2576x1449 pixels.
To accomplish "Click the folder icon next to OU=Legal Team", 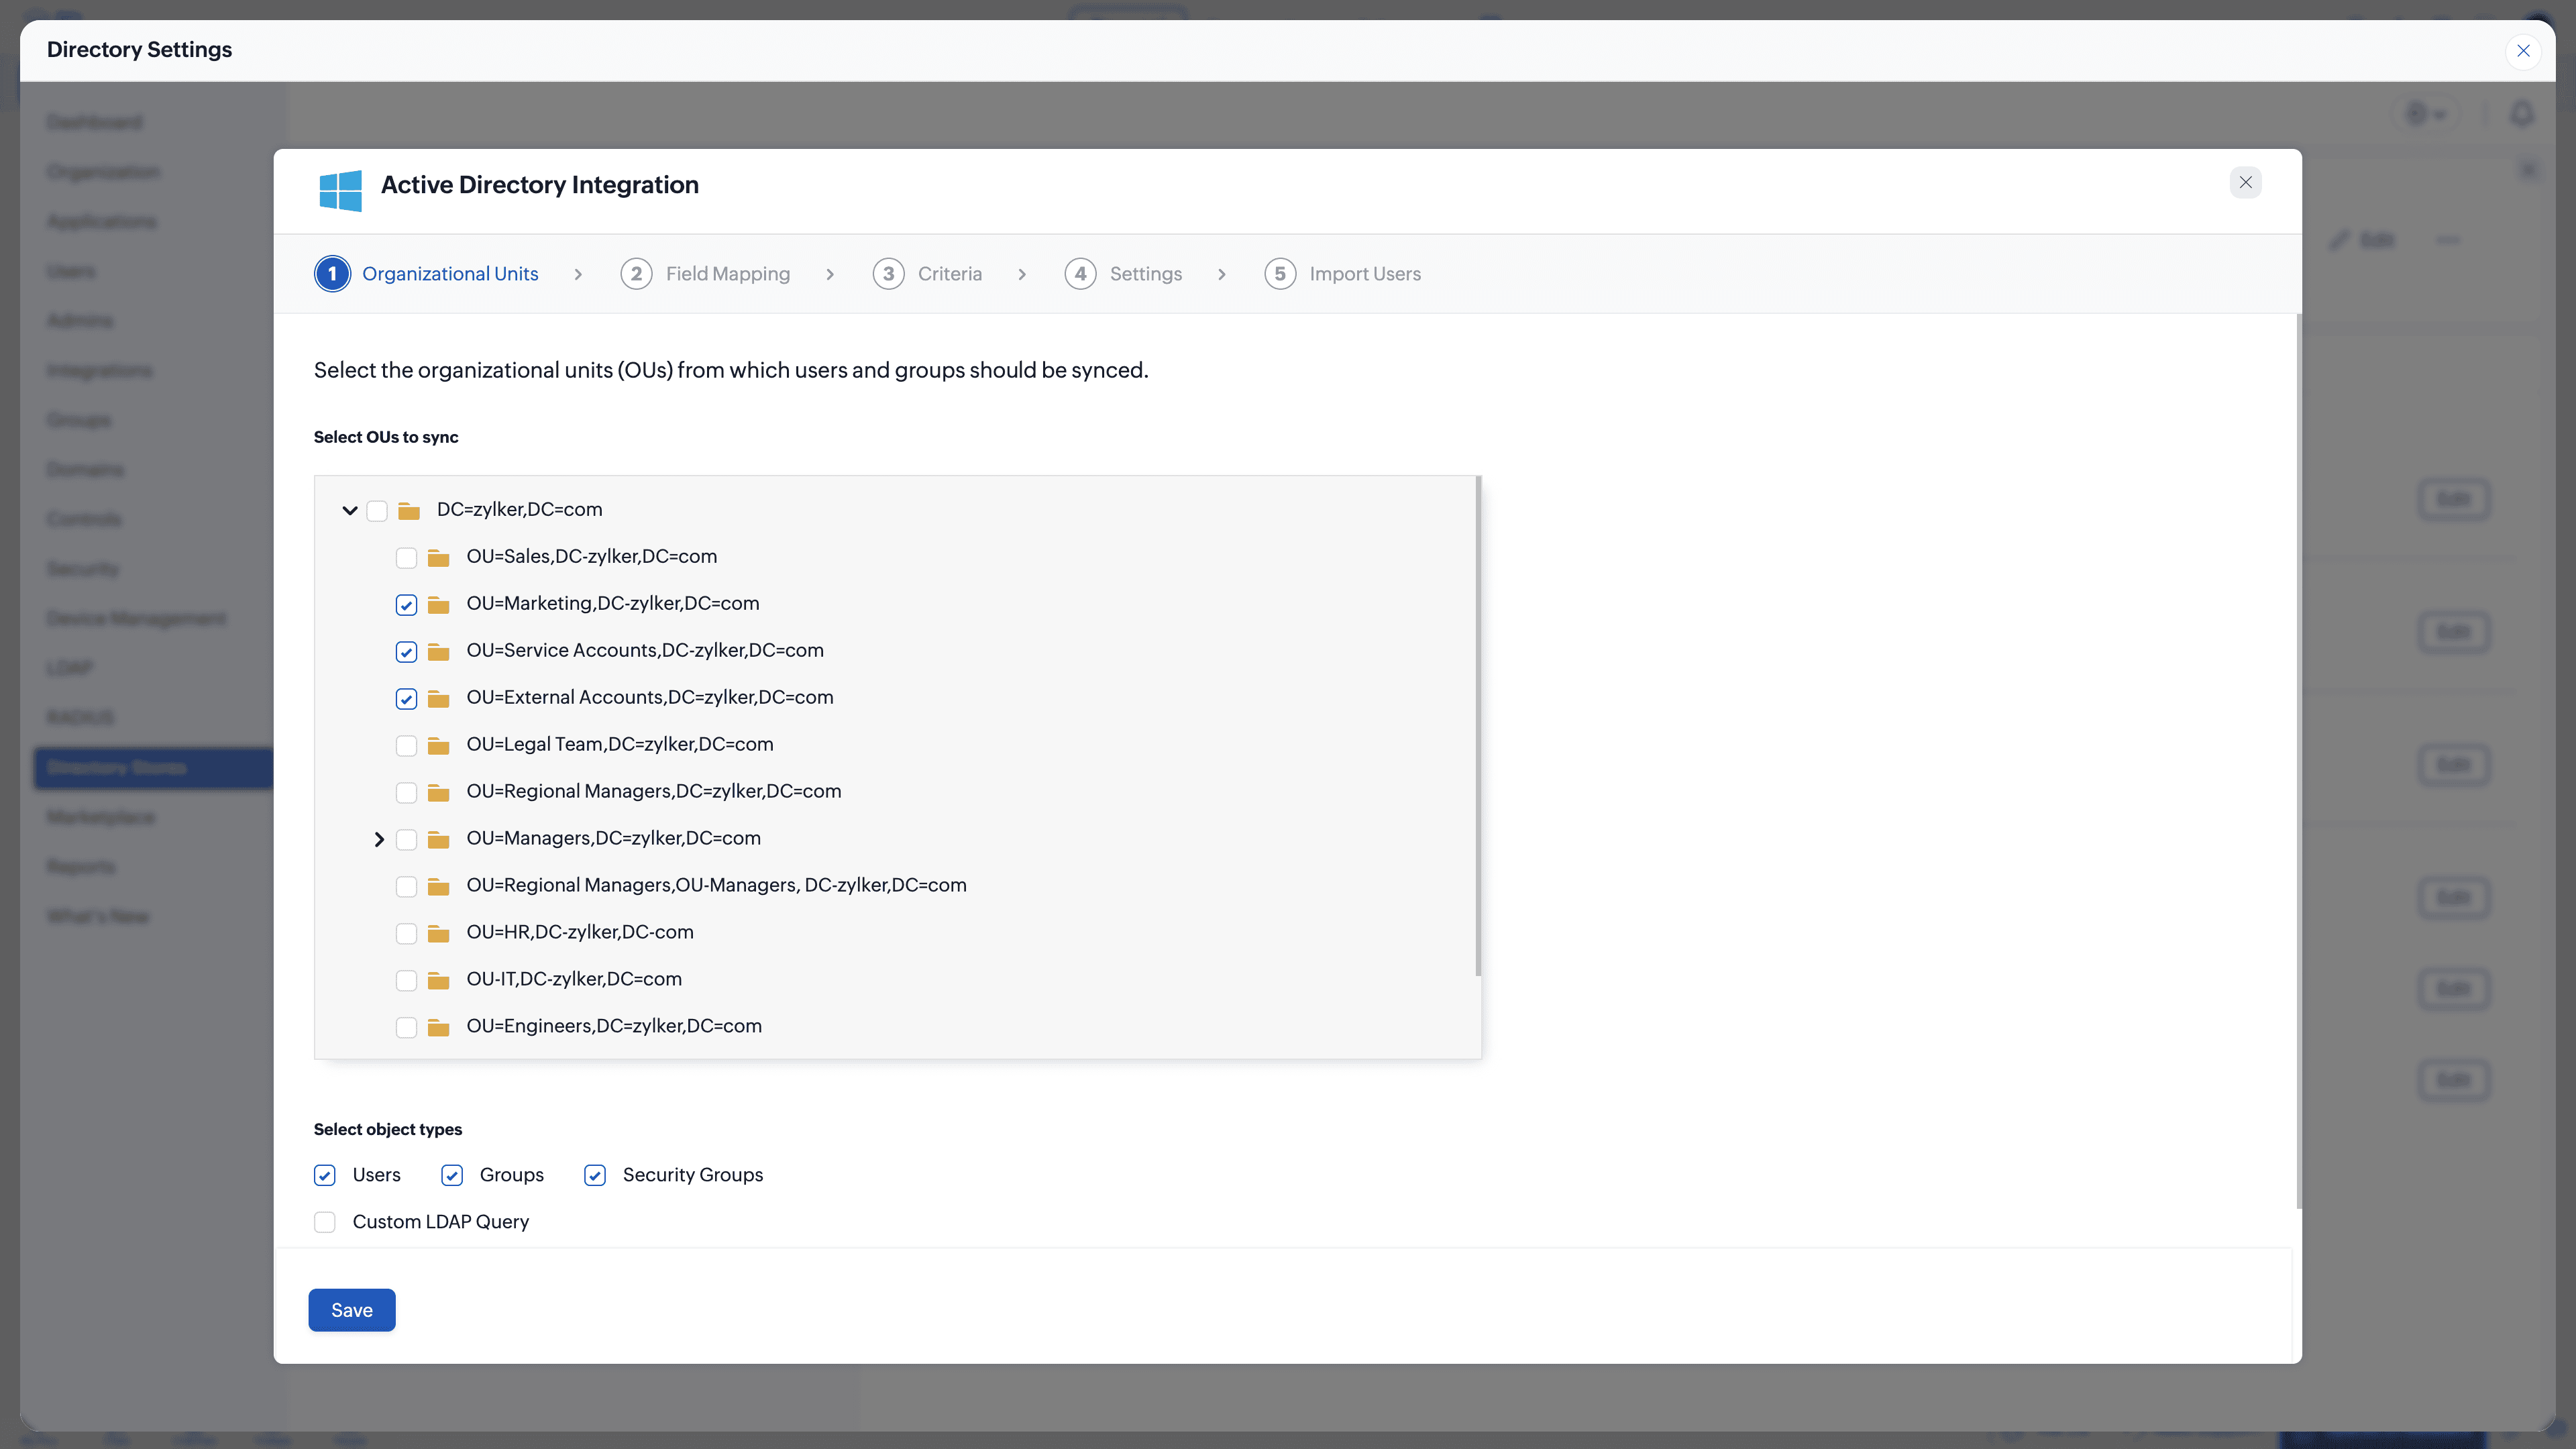I will pyautogui.click(x=438, y=745).
